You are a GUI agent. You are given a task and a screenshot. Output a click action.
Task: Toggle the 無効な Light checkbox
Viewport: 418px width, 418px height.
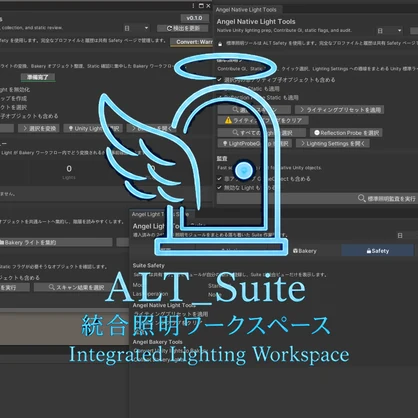219,188
